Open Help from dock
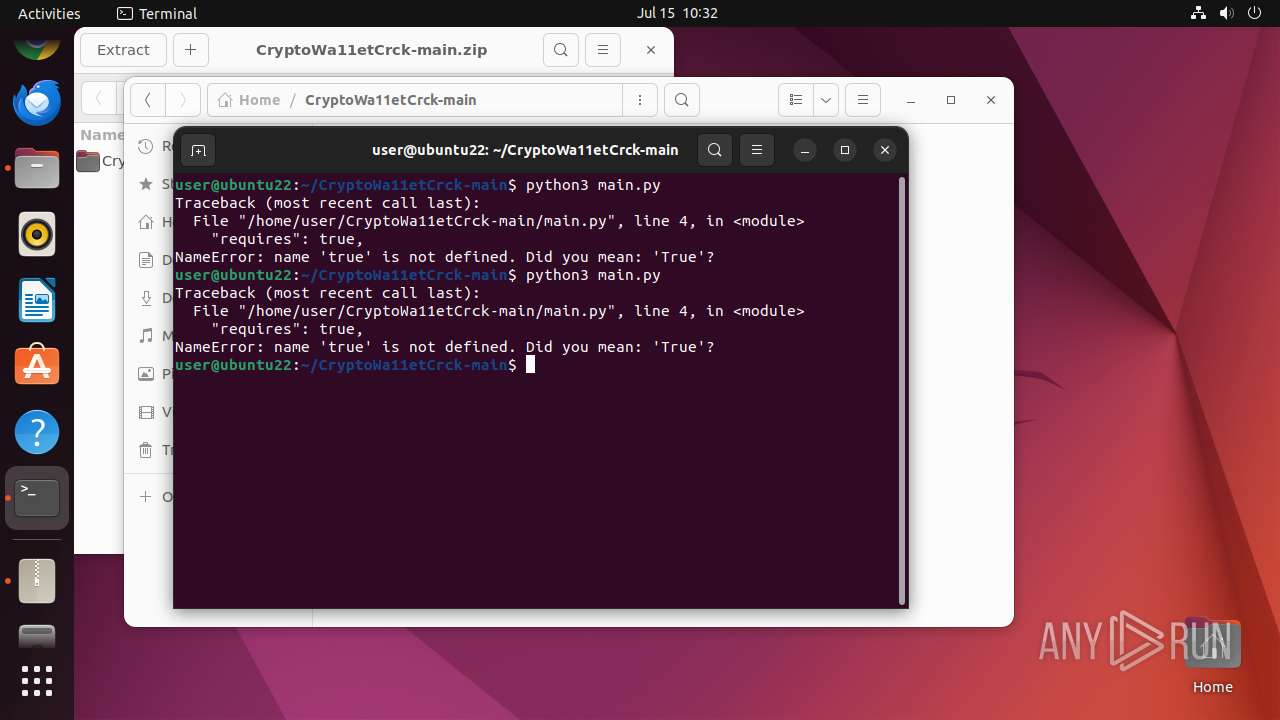Viewport: 1280px width, 720px height. click(x=37, y=432)
